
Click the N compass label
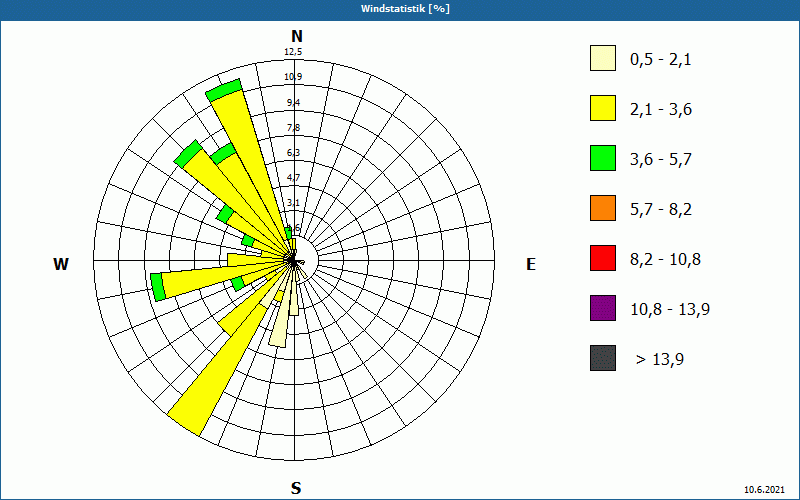(x=296, y=36)
